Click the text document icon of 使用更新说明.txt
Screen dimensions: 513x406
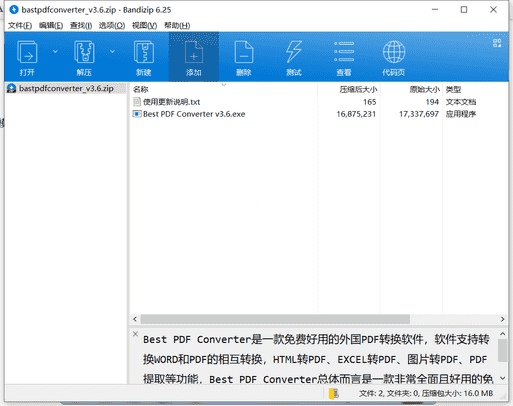click(137, 102)
